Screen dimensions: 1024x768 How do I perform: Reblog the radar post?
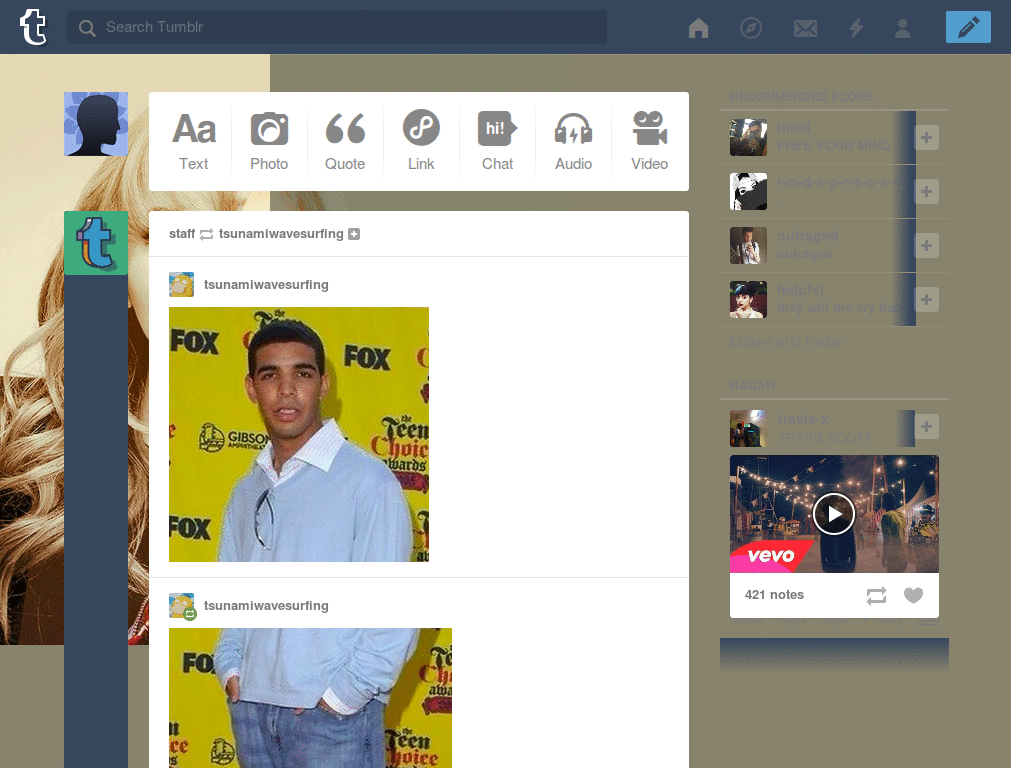[x=876, y=596]
